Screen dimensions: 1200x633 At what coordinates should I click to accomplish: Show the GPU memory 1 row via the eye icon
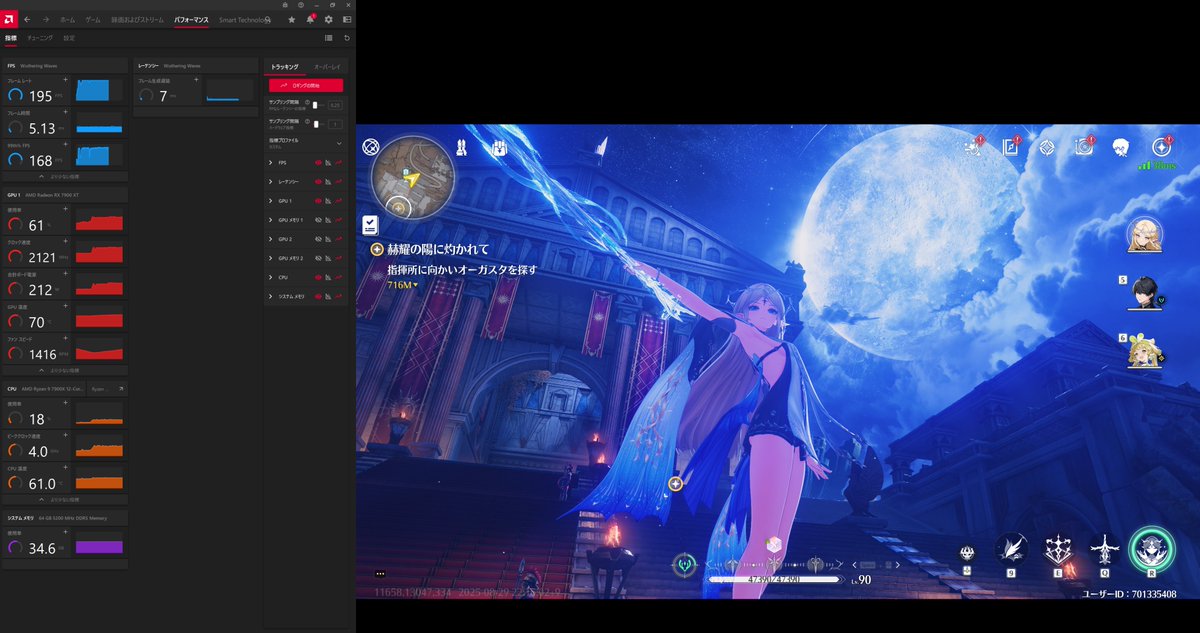[319, 219]
